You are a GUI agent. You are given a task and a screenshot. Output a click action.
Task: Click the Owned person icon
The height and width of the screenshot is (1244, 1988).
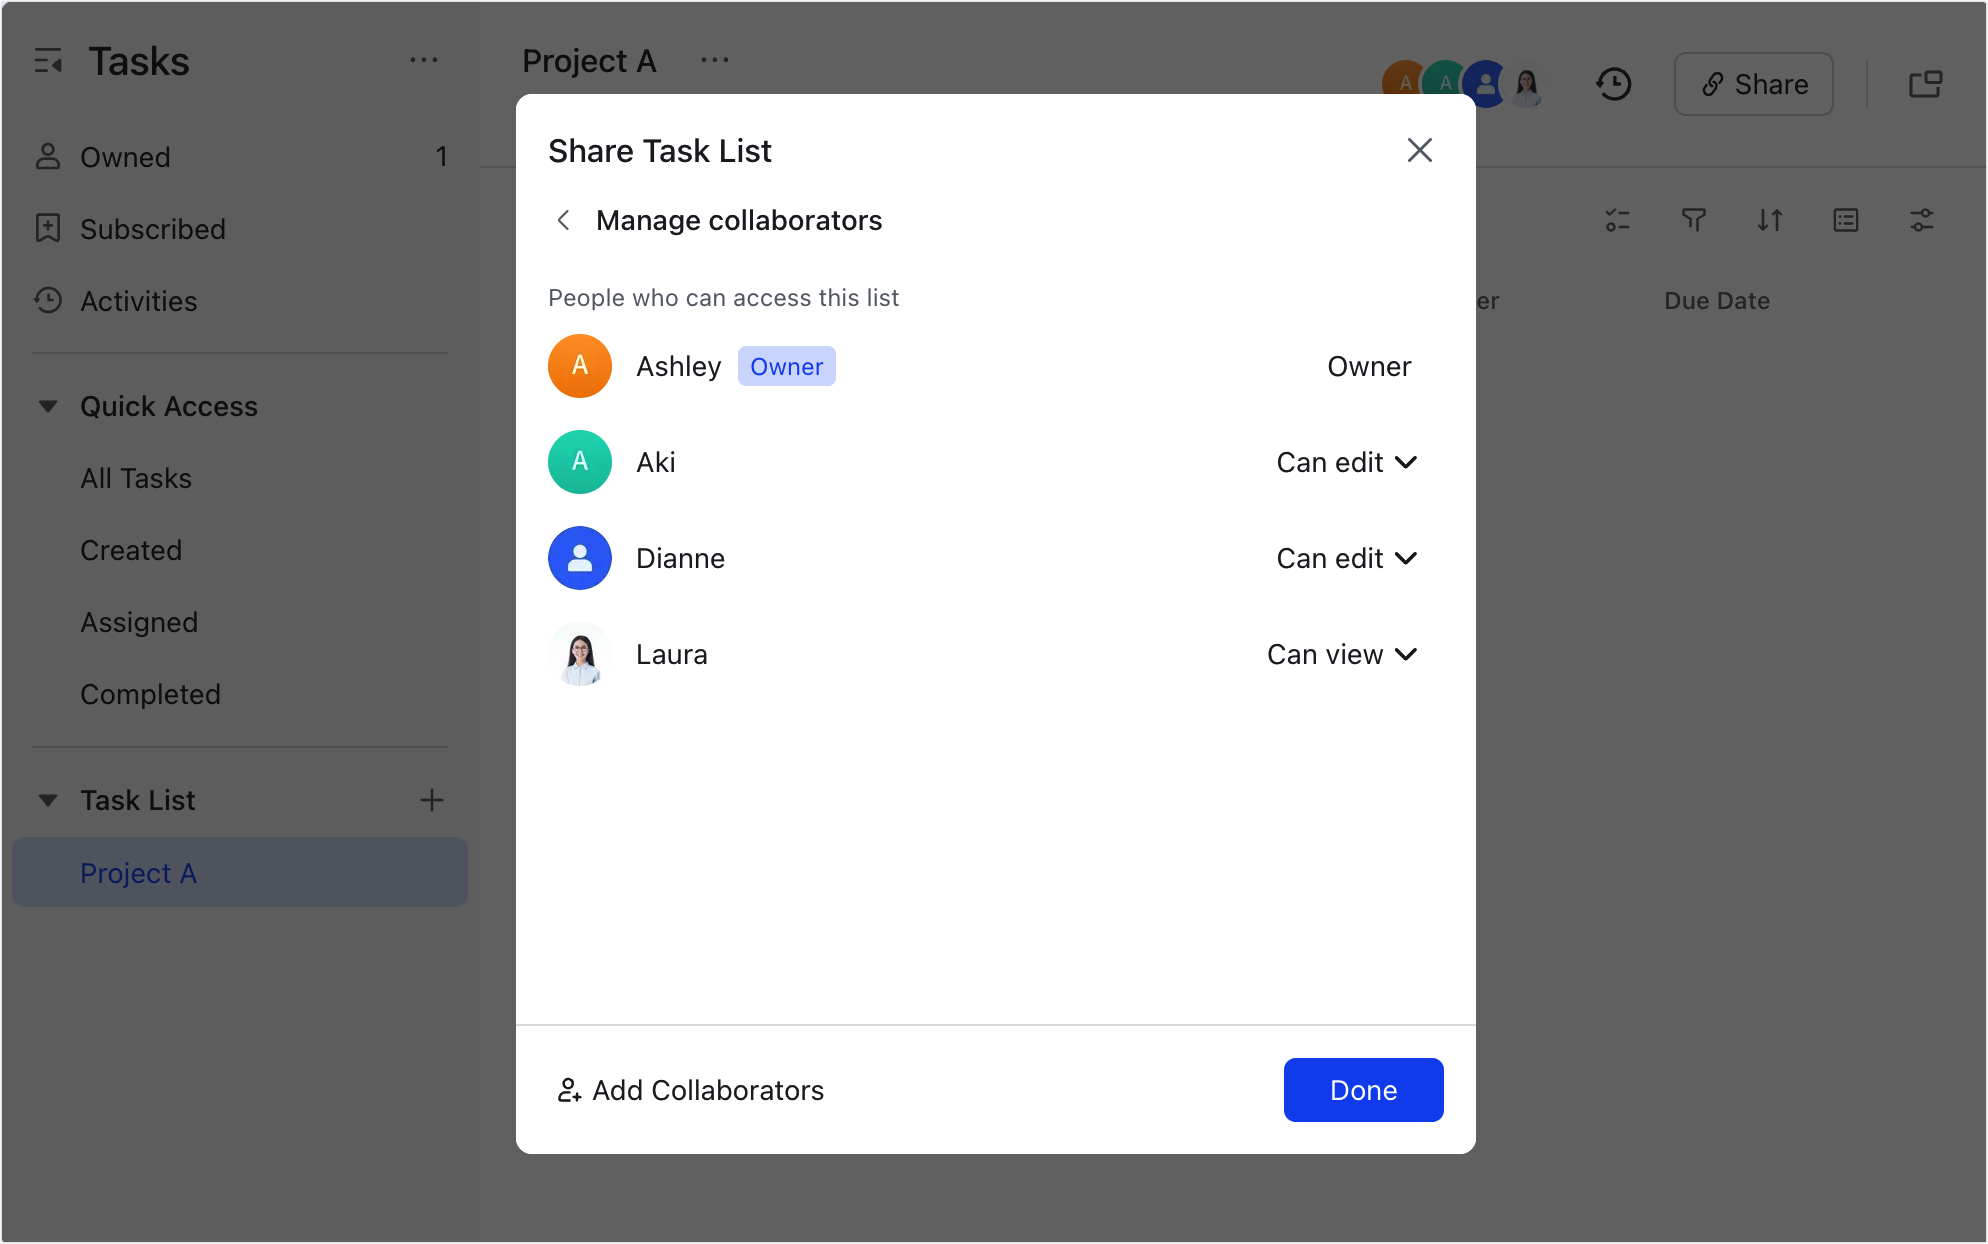(x=47, y=156)
